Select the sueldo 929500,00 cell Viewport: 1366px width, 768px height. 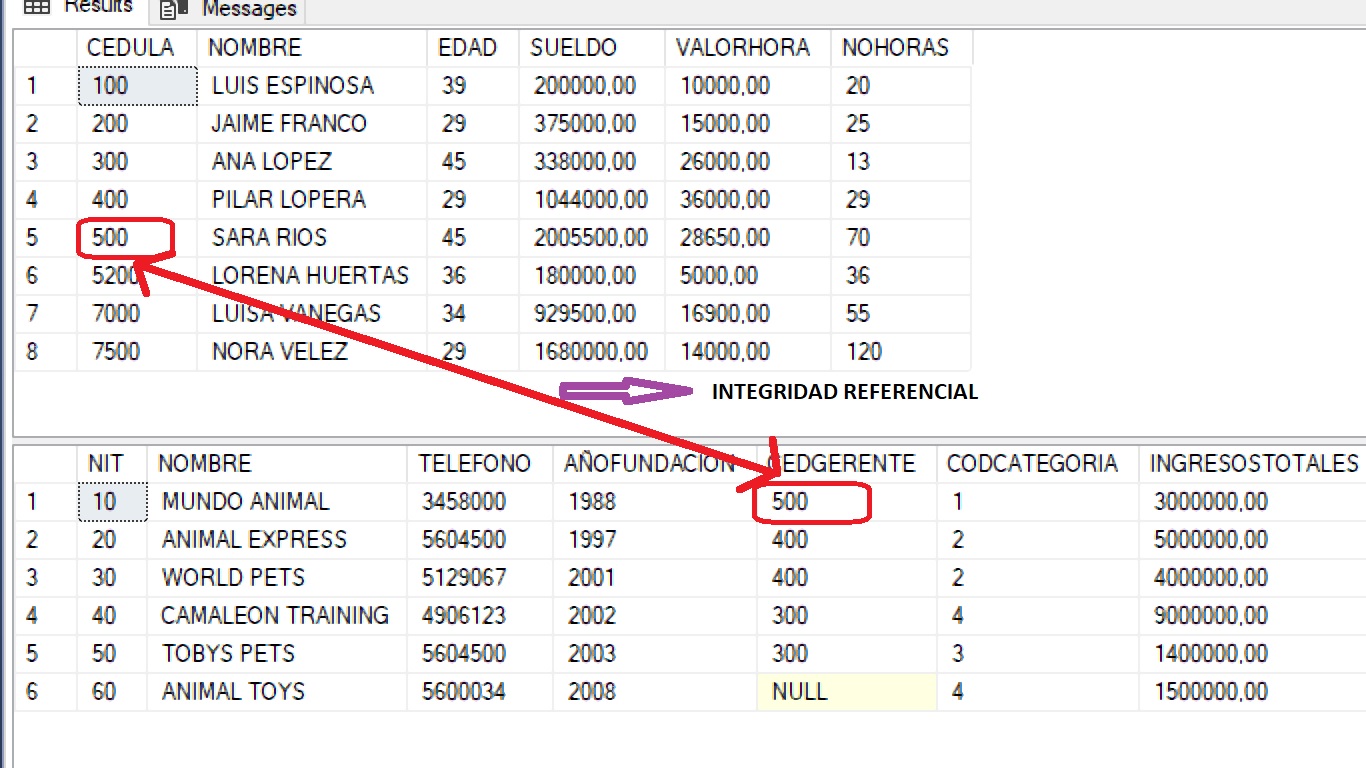pos(592,314)
